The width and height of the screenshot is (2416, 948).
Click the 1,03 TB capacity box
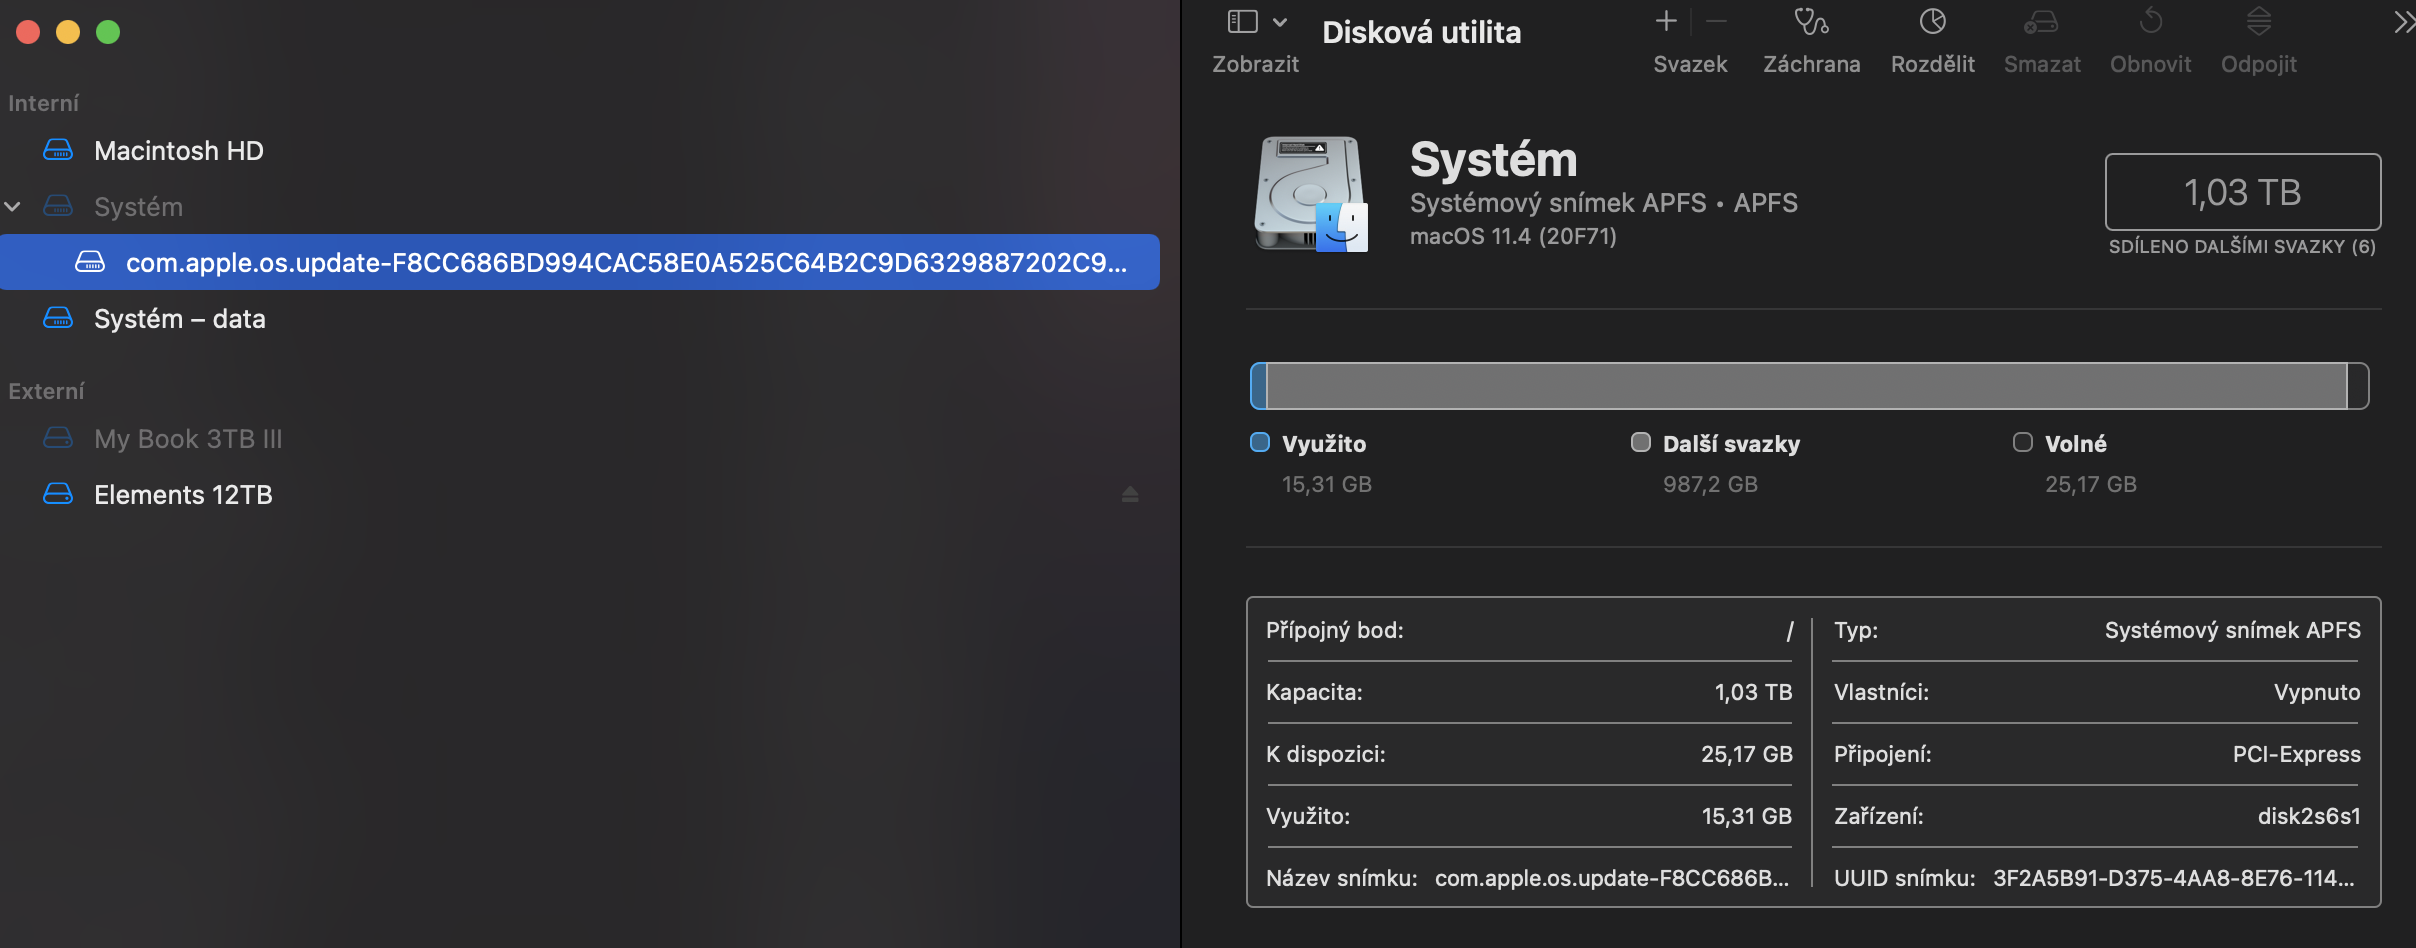[x=2242, y=192]
